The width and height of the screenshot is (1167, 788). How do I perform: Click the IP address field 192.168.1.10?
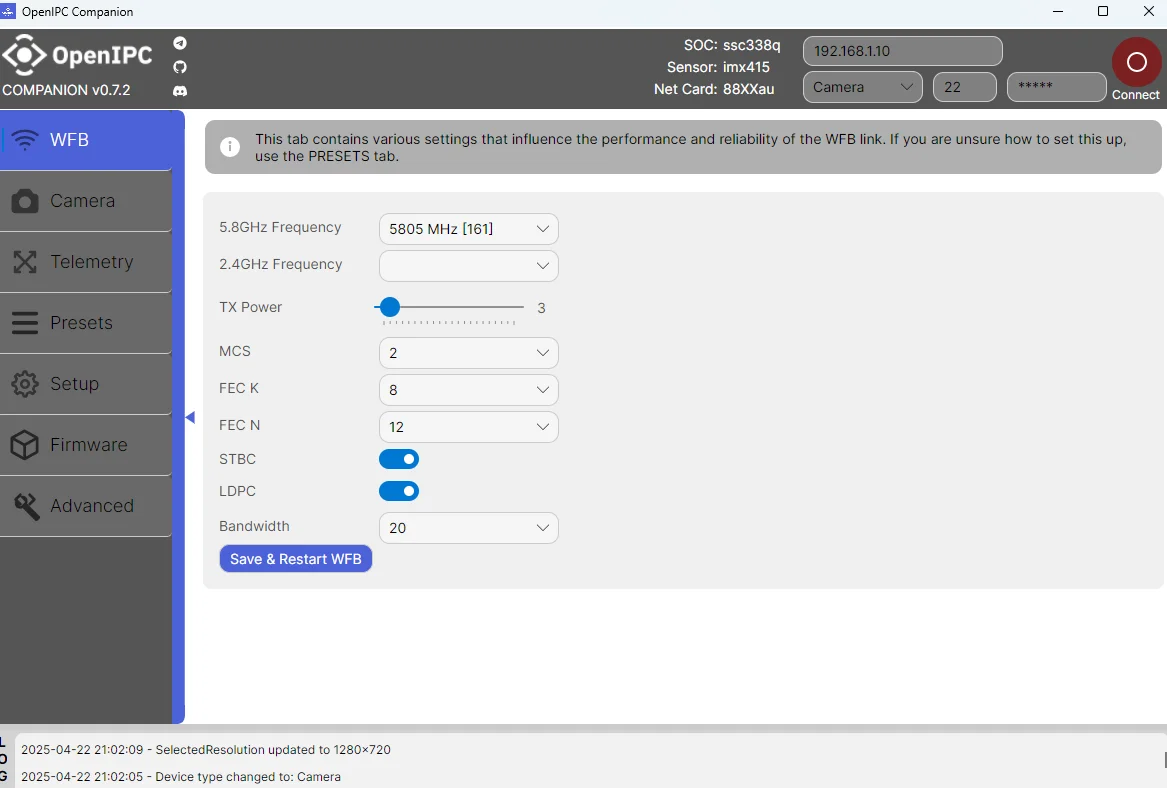pyautogui.click(x=902, y=51)
